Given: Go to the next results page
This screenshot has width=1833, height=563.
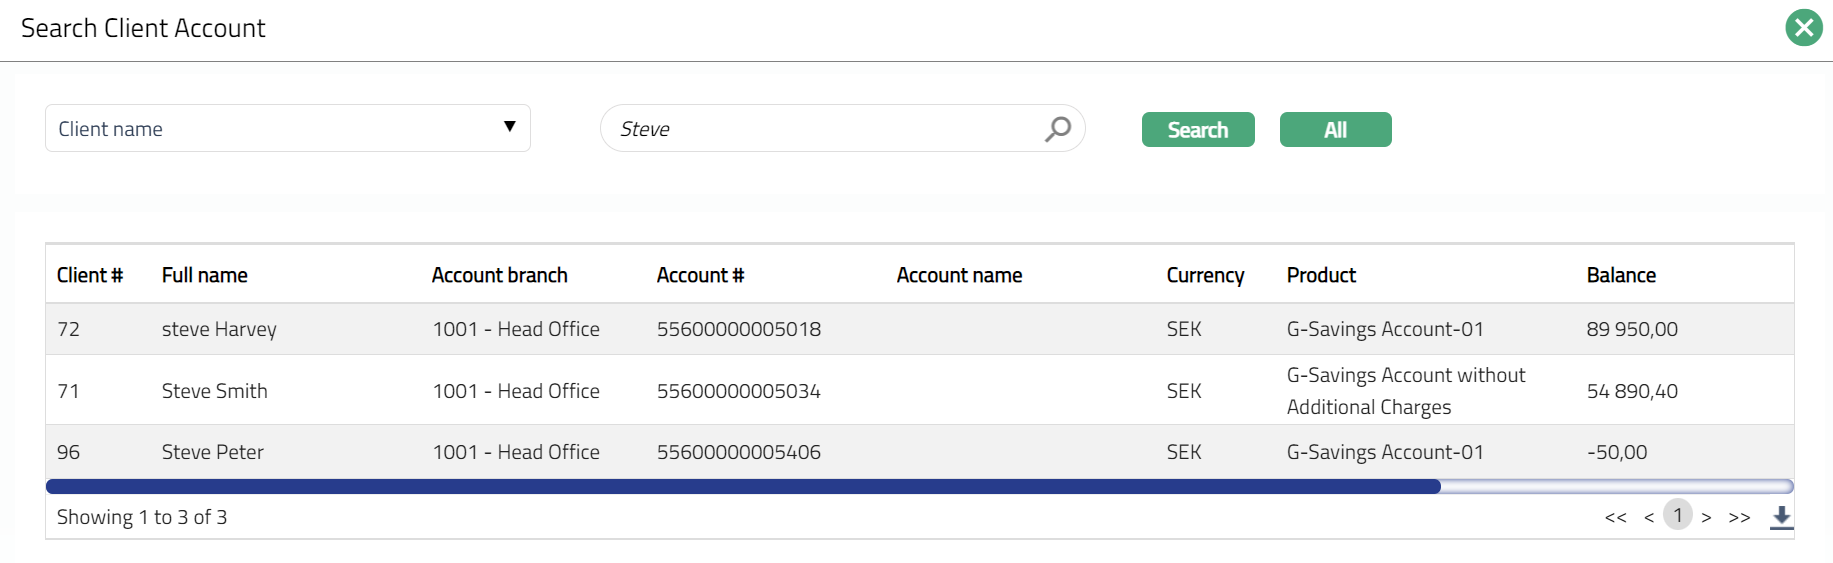Looking at the screenshot, I should pos(1706,517).
